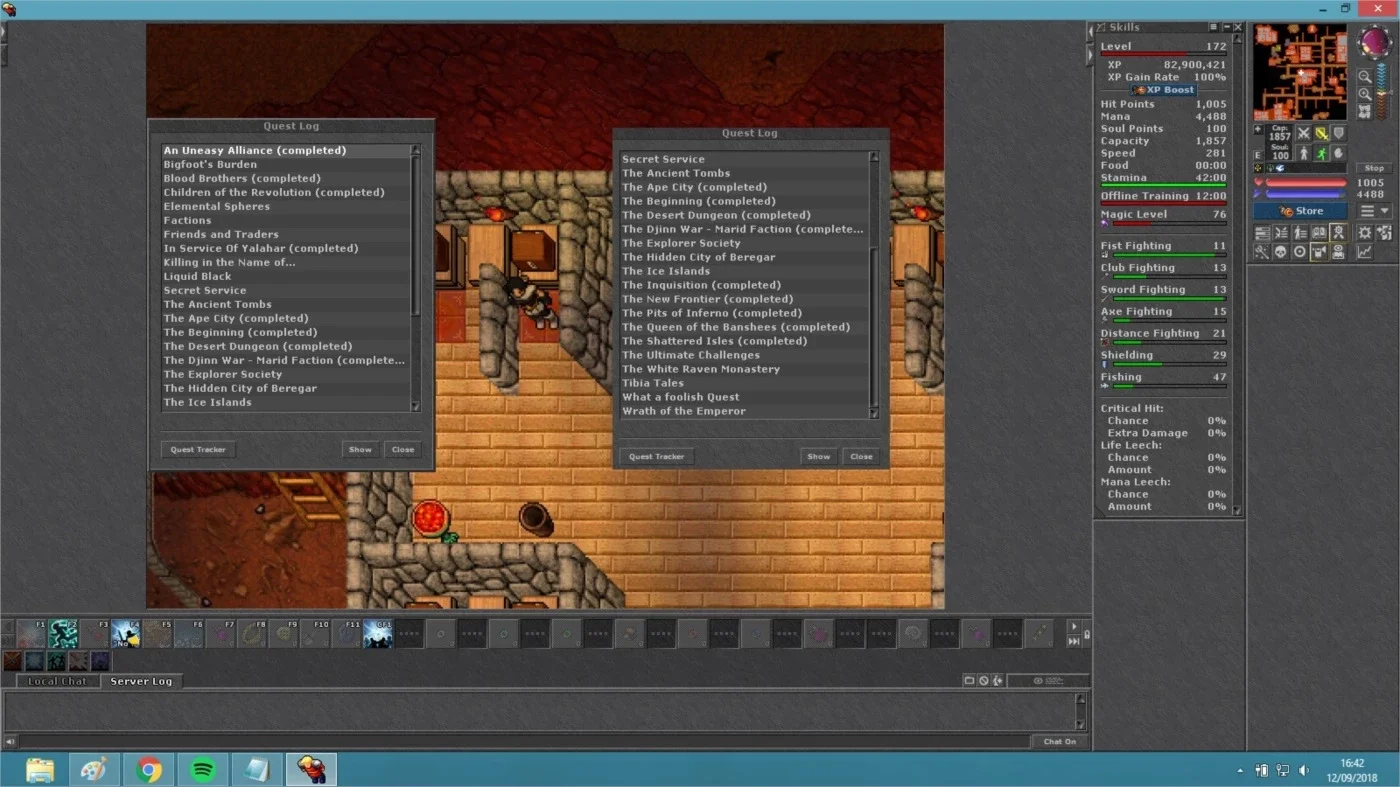This screenshot has height=787, width=1400.
Task: Open the Skills panel menu icon
Action: pos(1214,28)
